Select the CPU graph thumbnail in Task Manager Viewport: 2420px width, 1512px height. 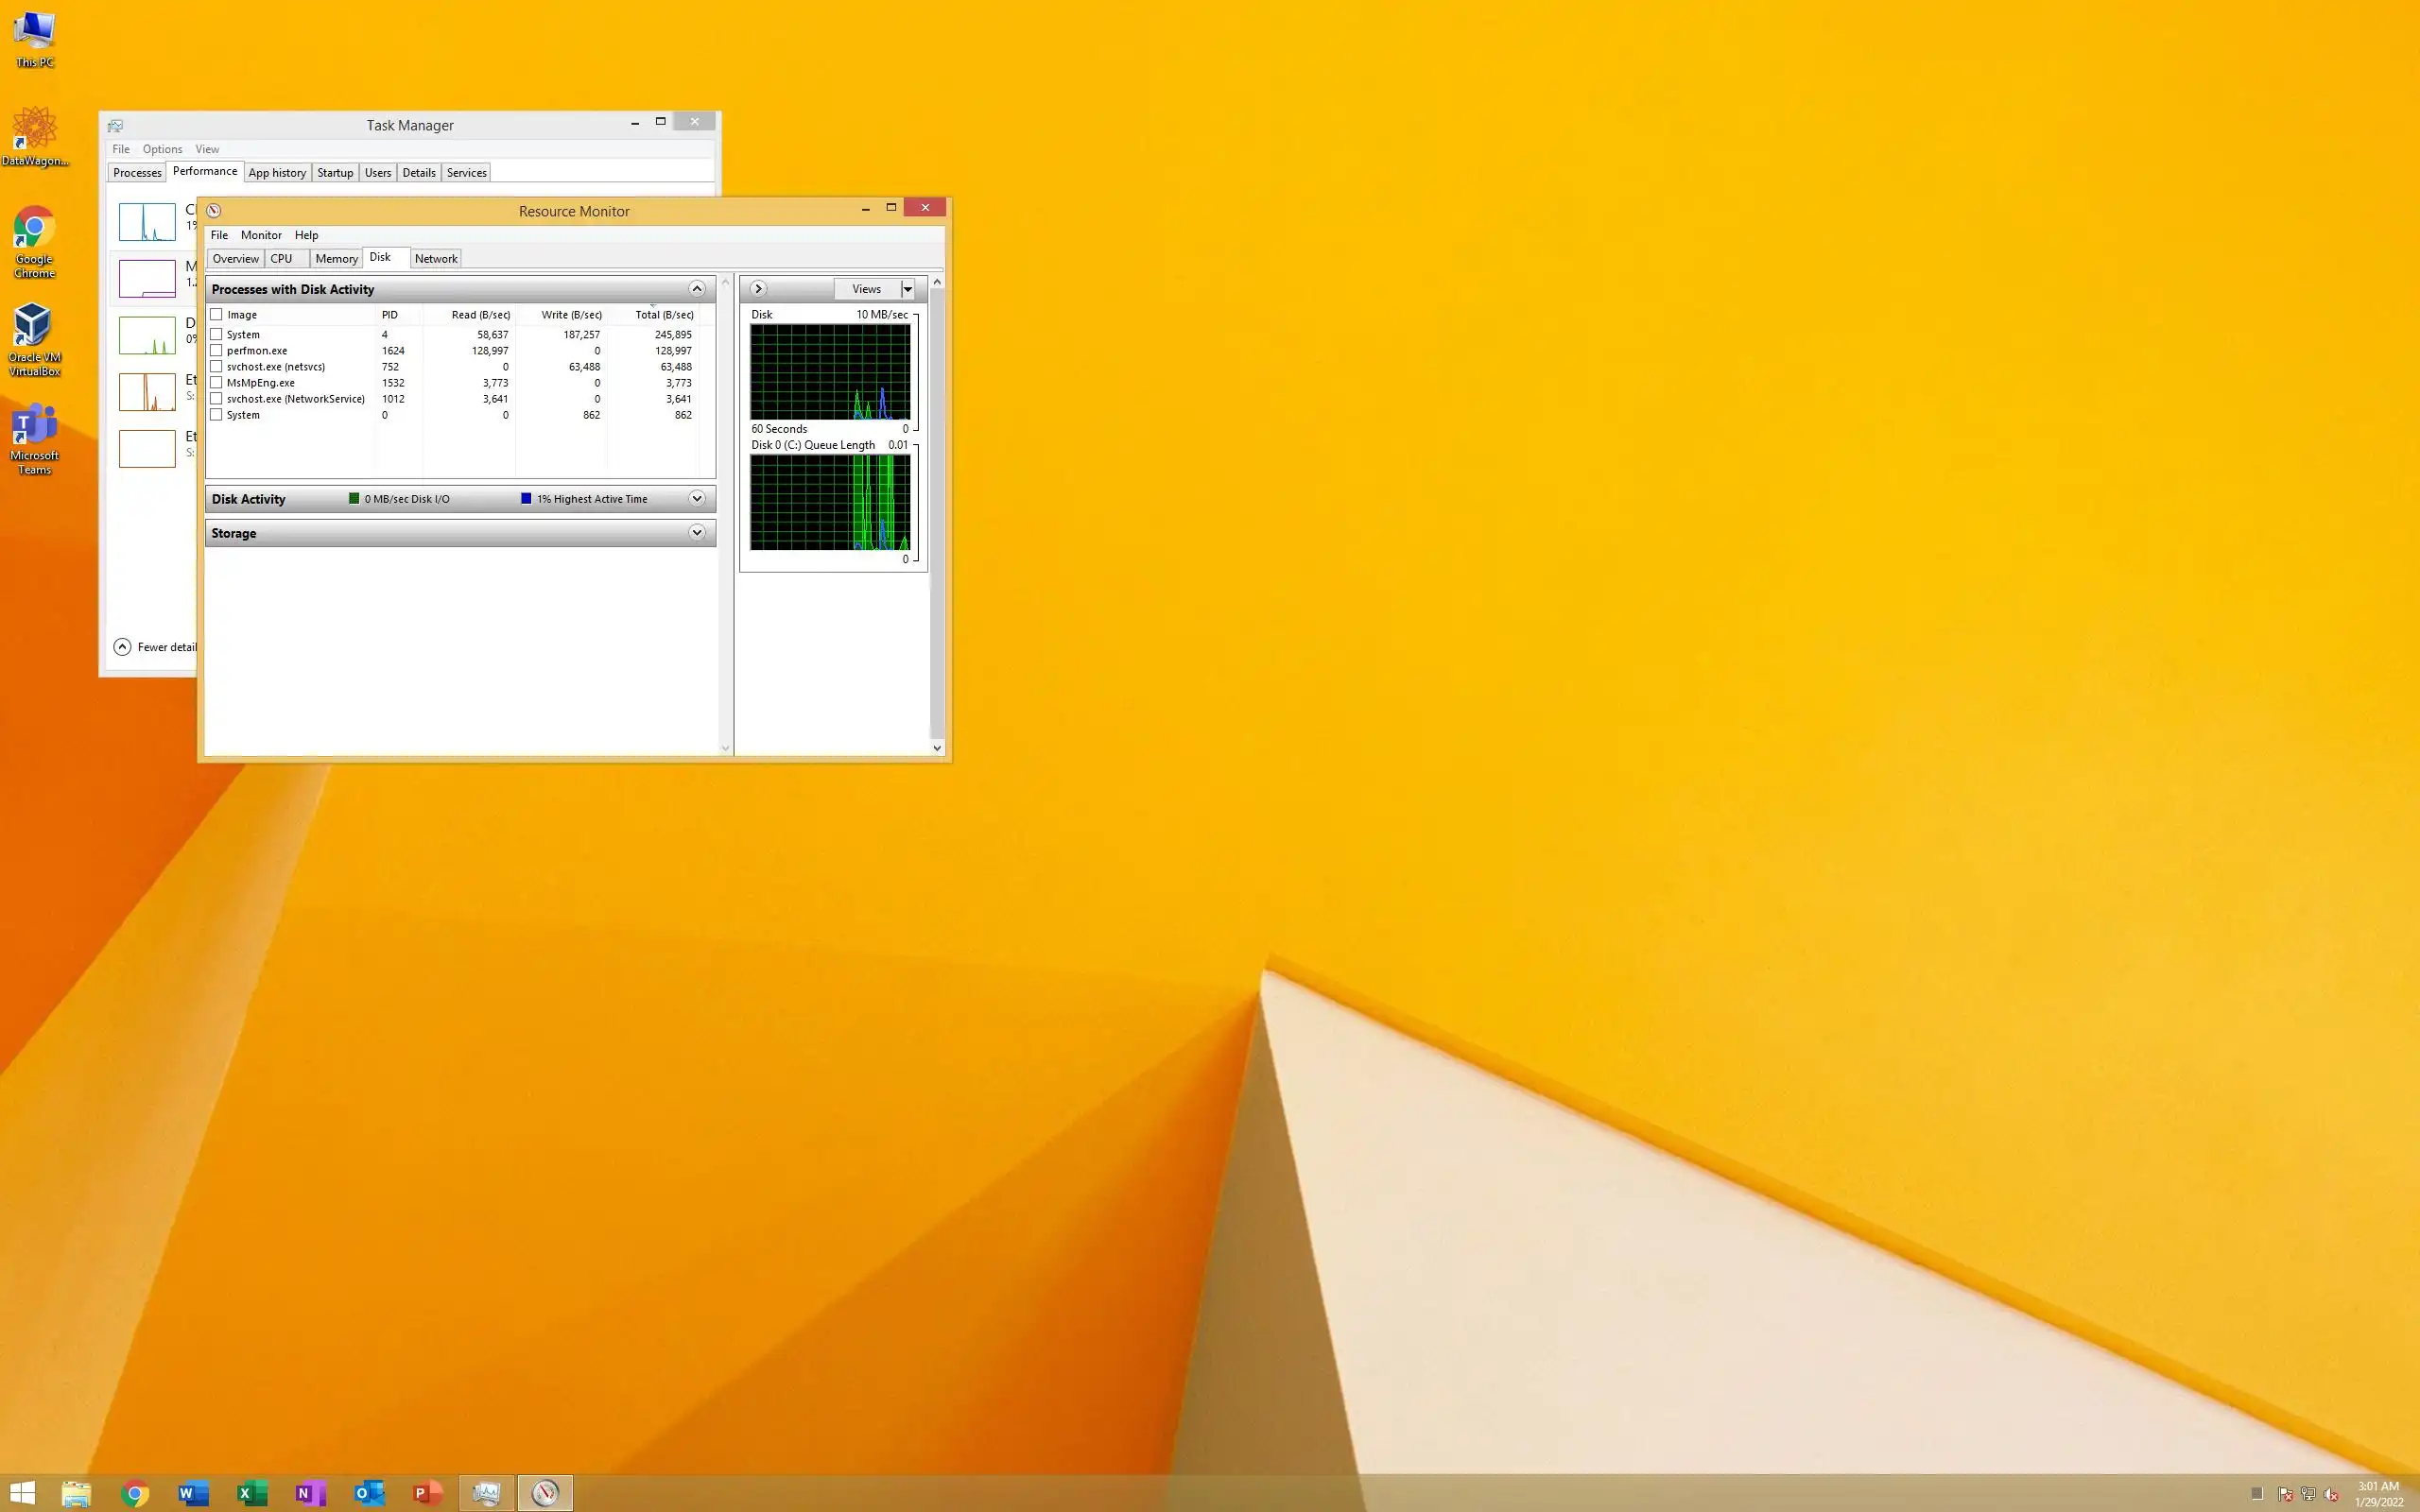tap(147, 222)
